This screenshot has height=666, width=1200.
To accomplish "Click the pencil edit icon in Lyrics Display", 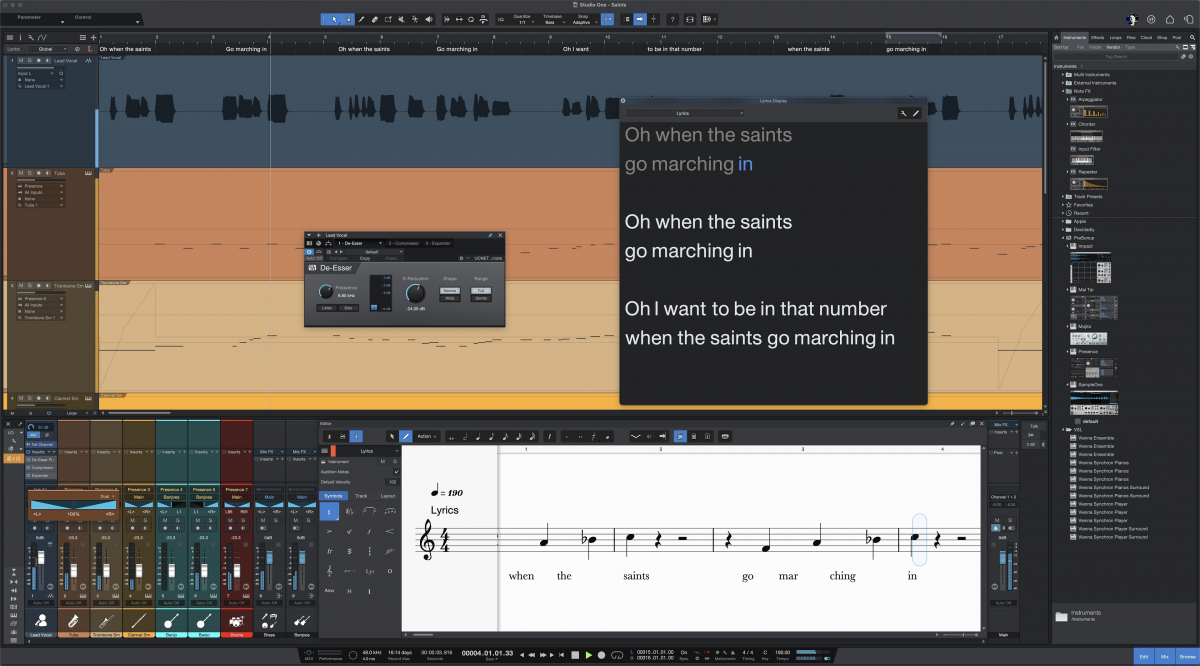I will pos(916,113).
